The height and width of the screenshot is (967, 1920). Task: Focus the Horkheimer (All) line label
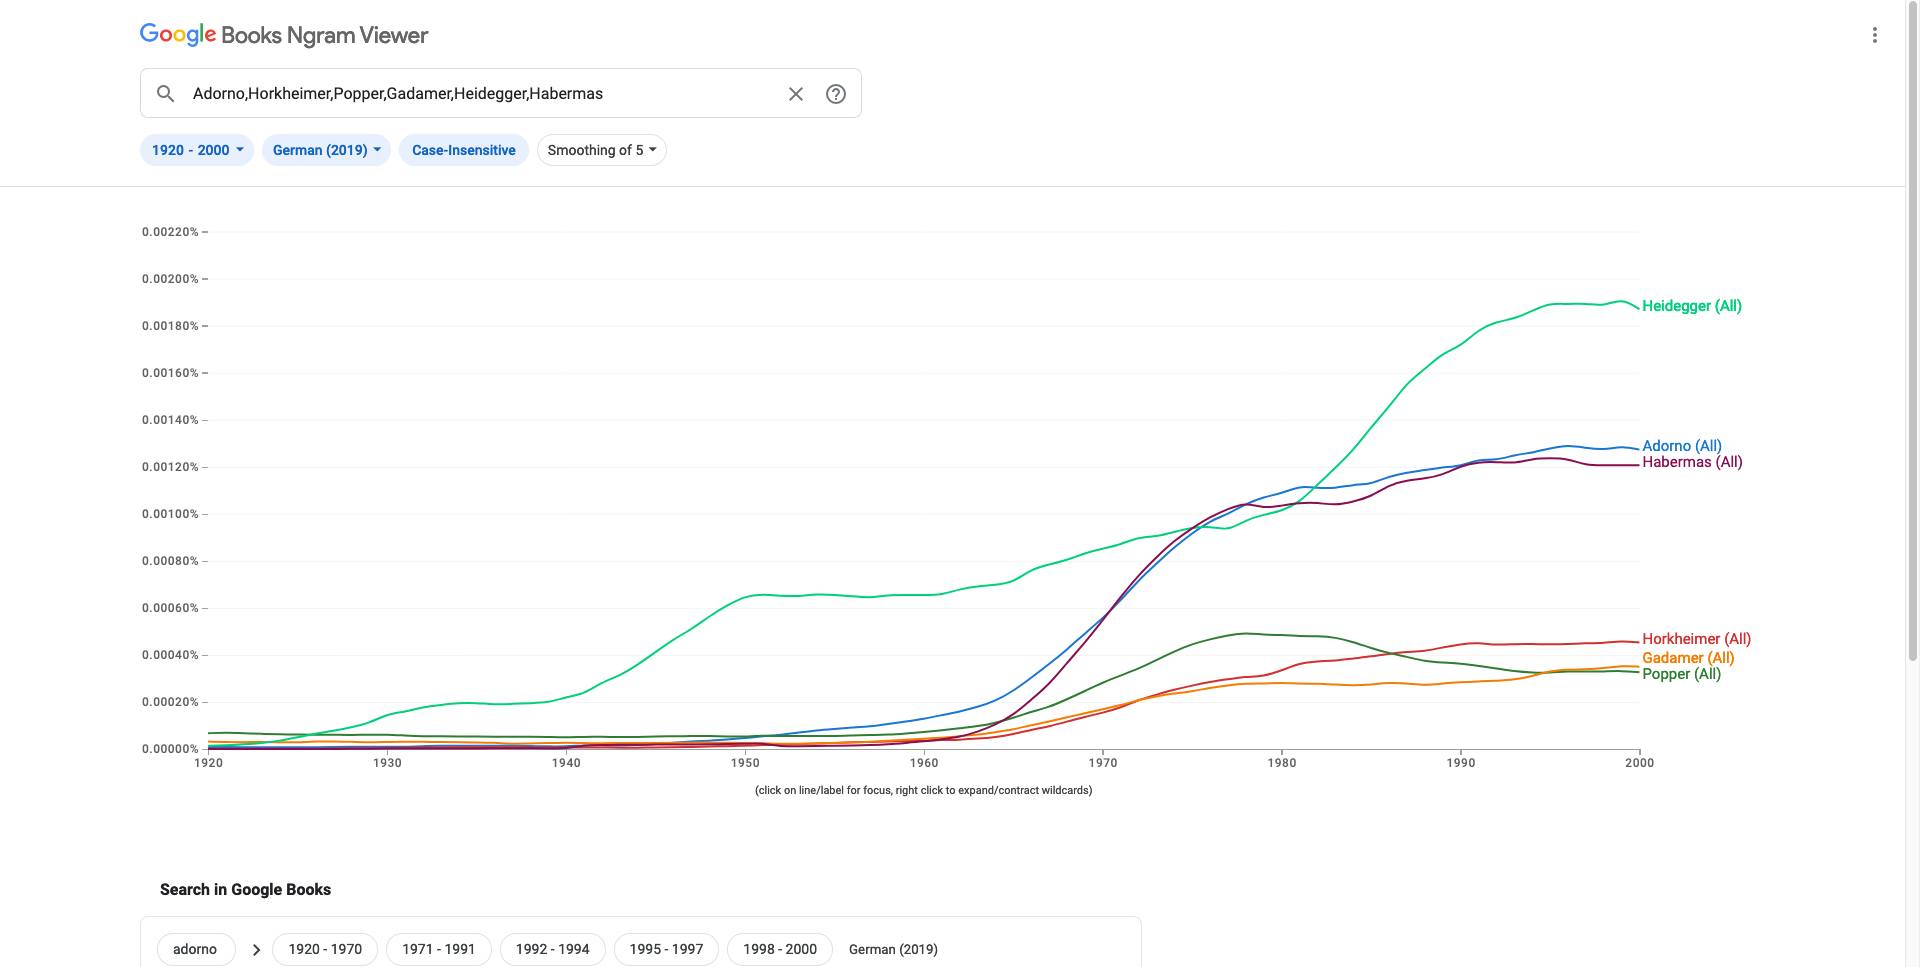click(1696, 639)
